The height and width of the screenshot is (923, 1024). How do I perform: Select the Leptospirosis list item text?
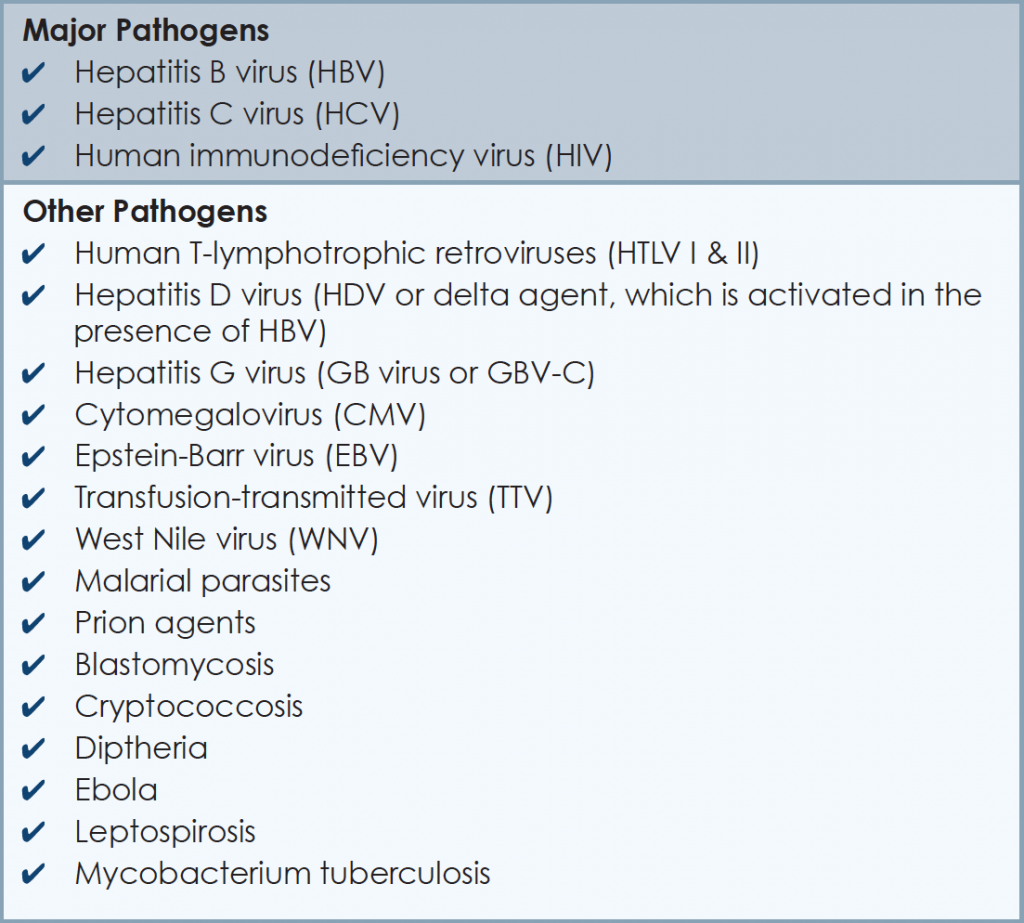point(165,832)
